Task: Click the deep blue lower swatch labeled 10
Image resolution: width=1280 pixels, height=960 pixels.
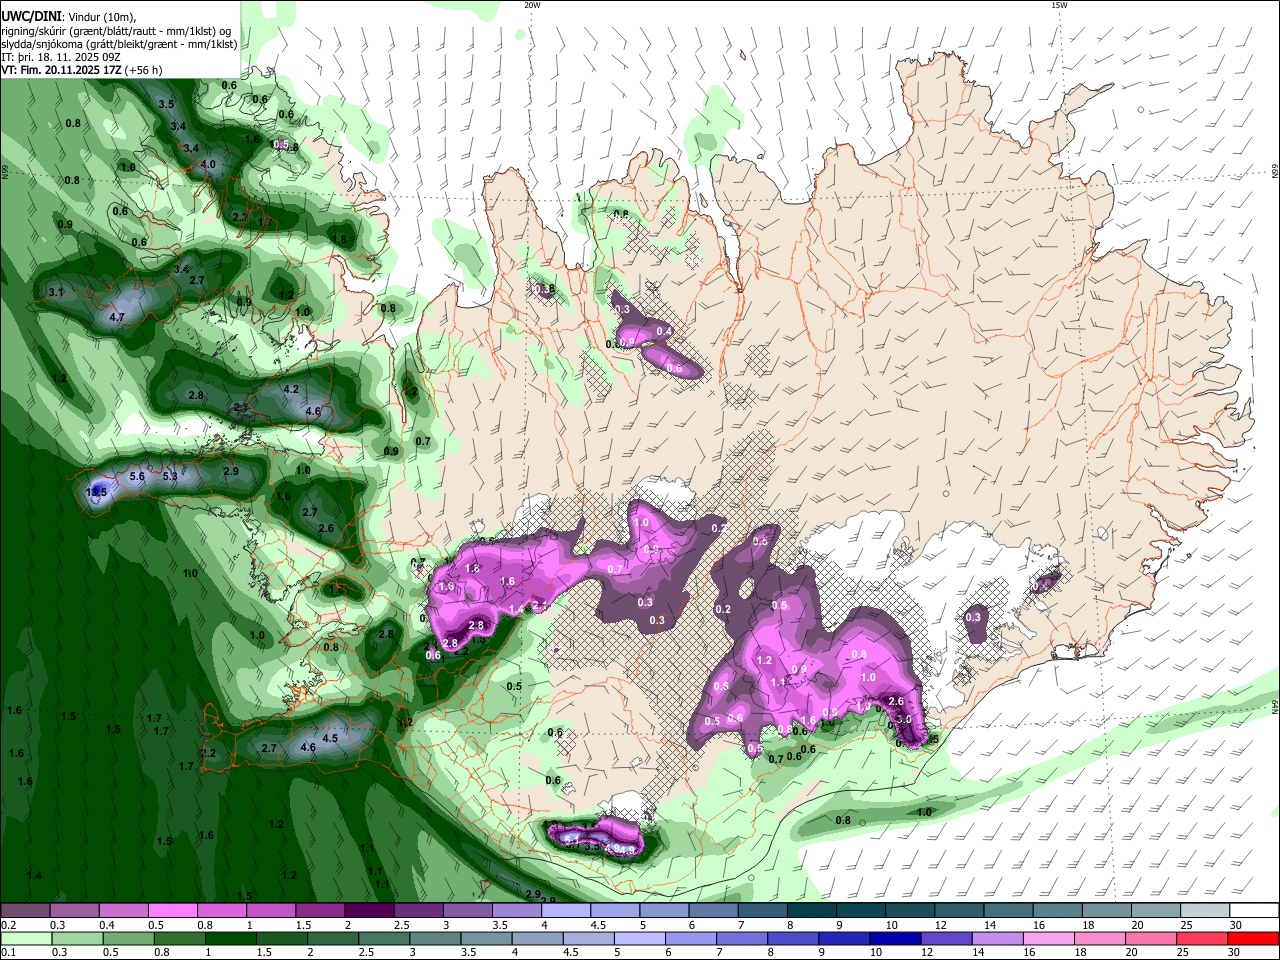Action: tap(893, 939)
